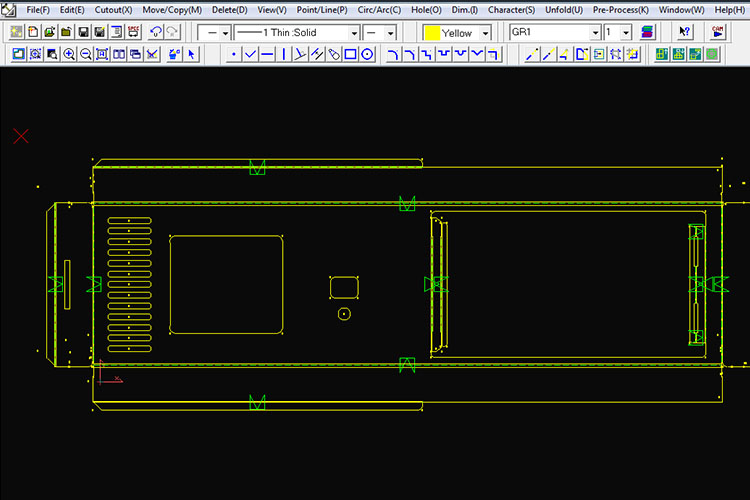Choose the vertical line tool
The image size is (750, 500).
pos(284,54)
